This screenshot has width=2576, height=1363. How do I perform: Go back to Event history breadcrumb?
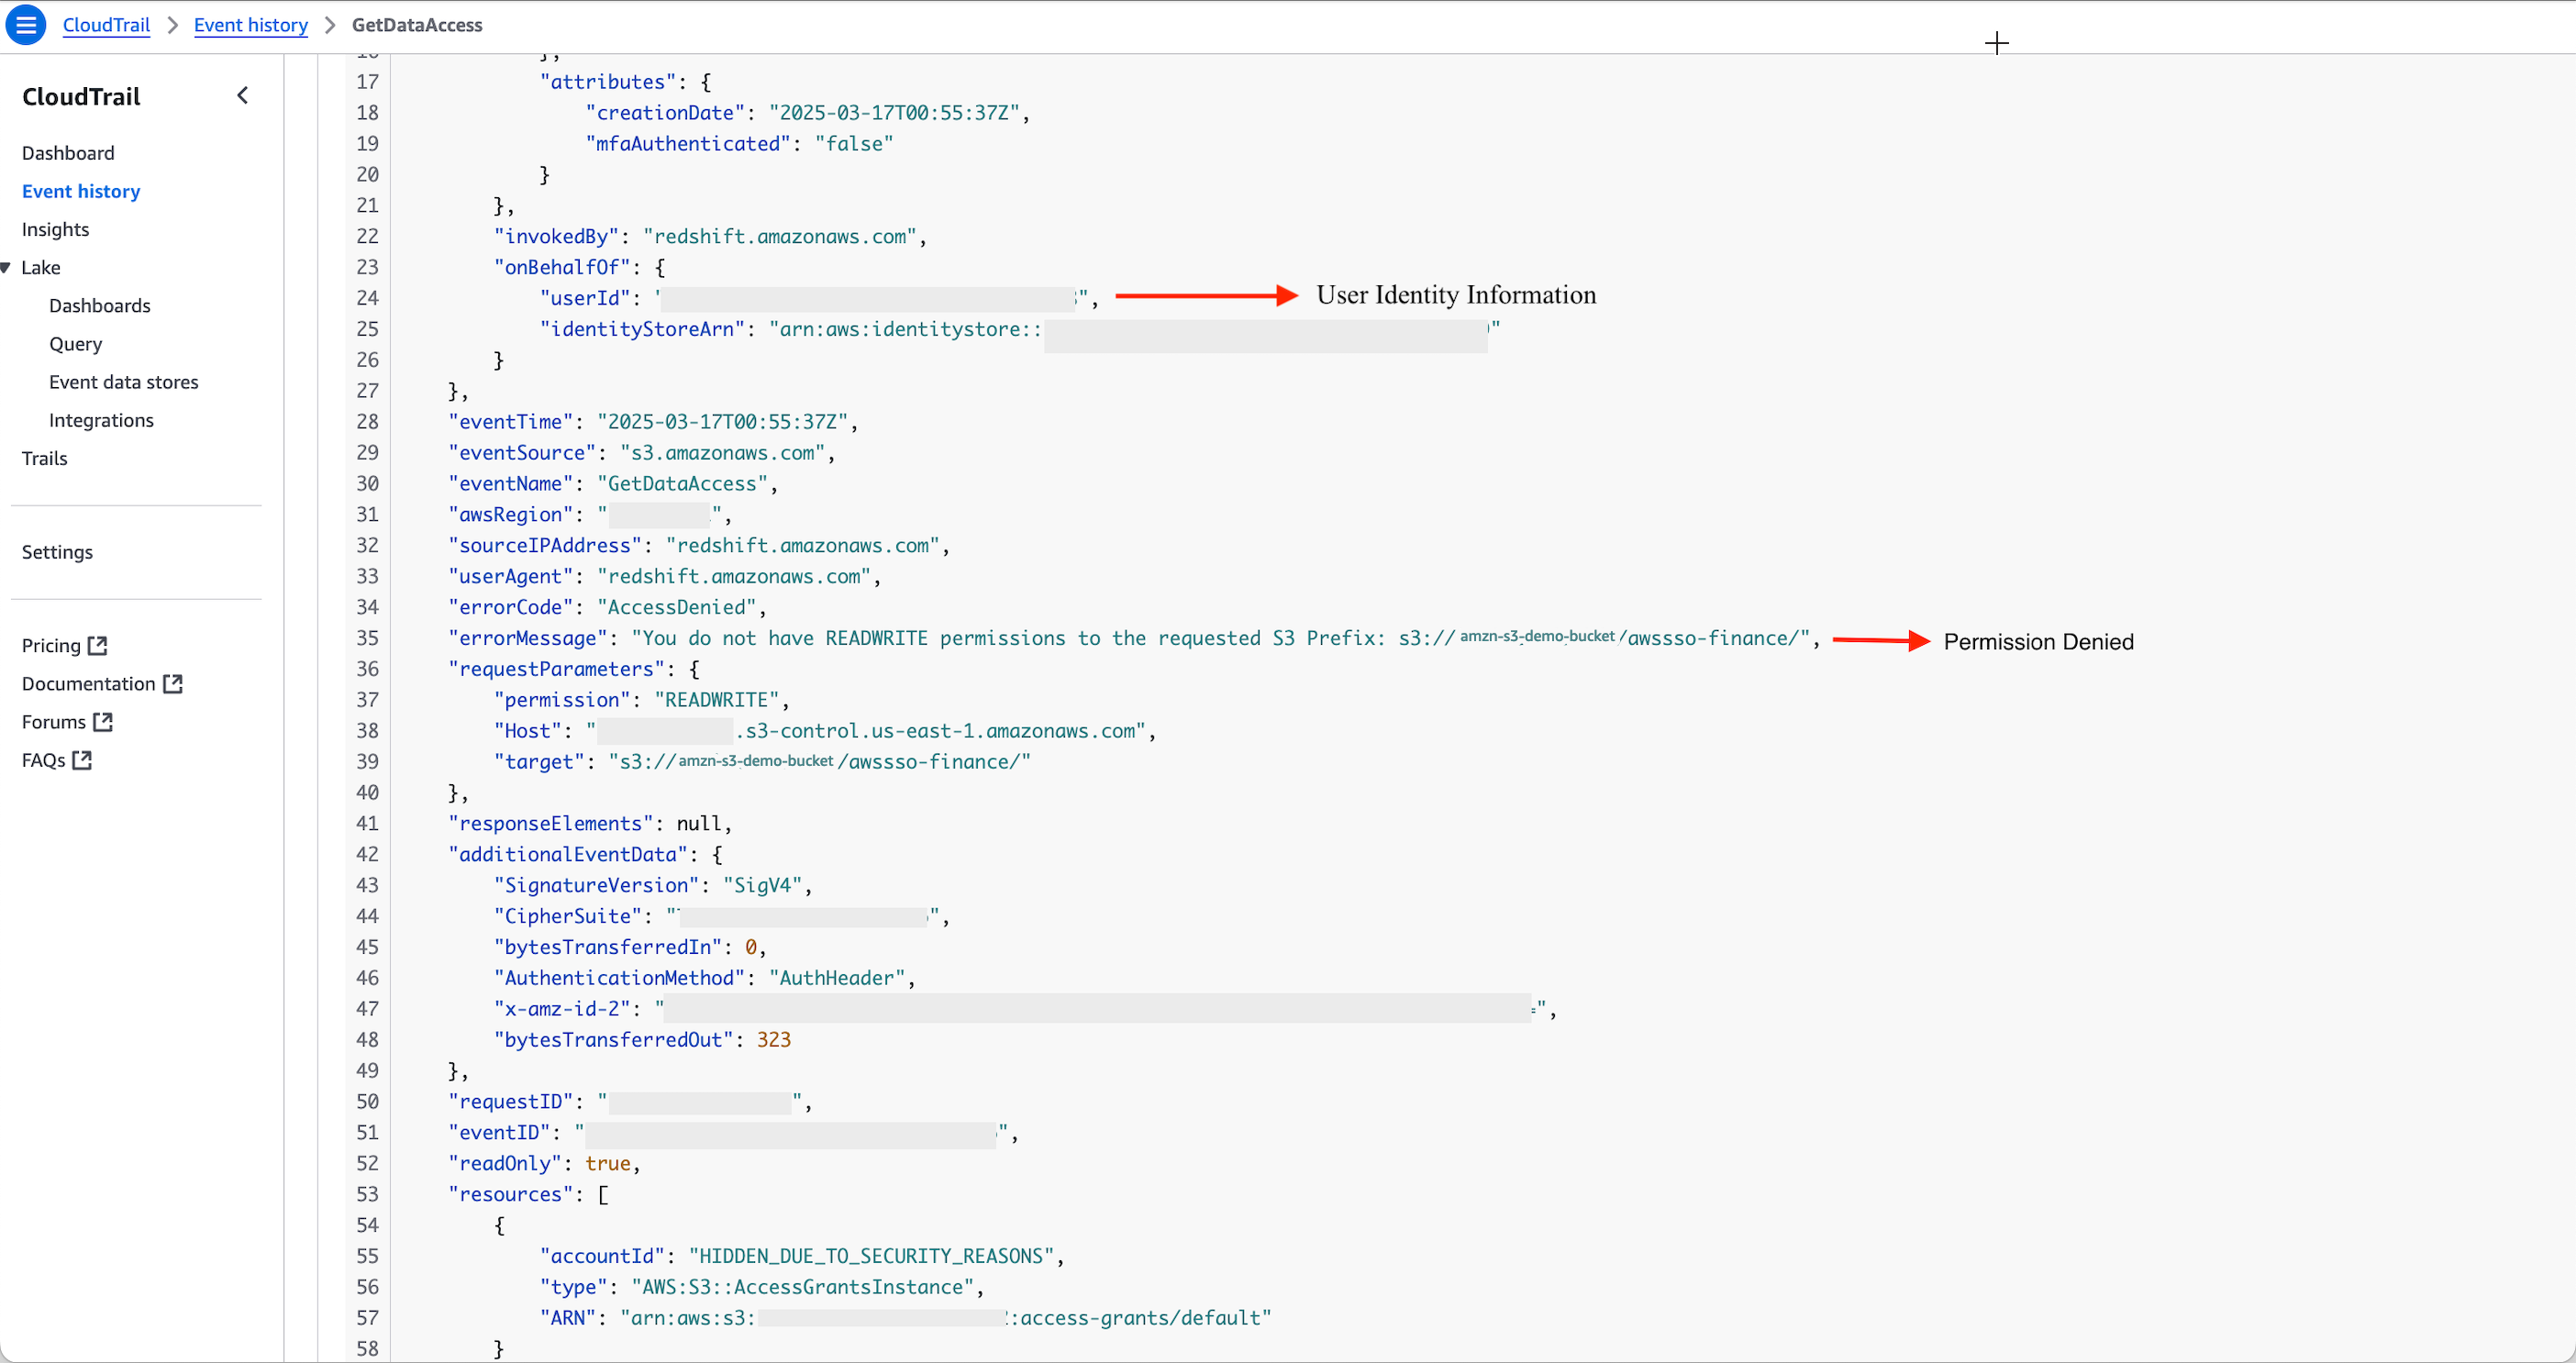tap(250, 25)
